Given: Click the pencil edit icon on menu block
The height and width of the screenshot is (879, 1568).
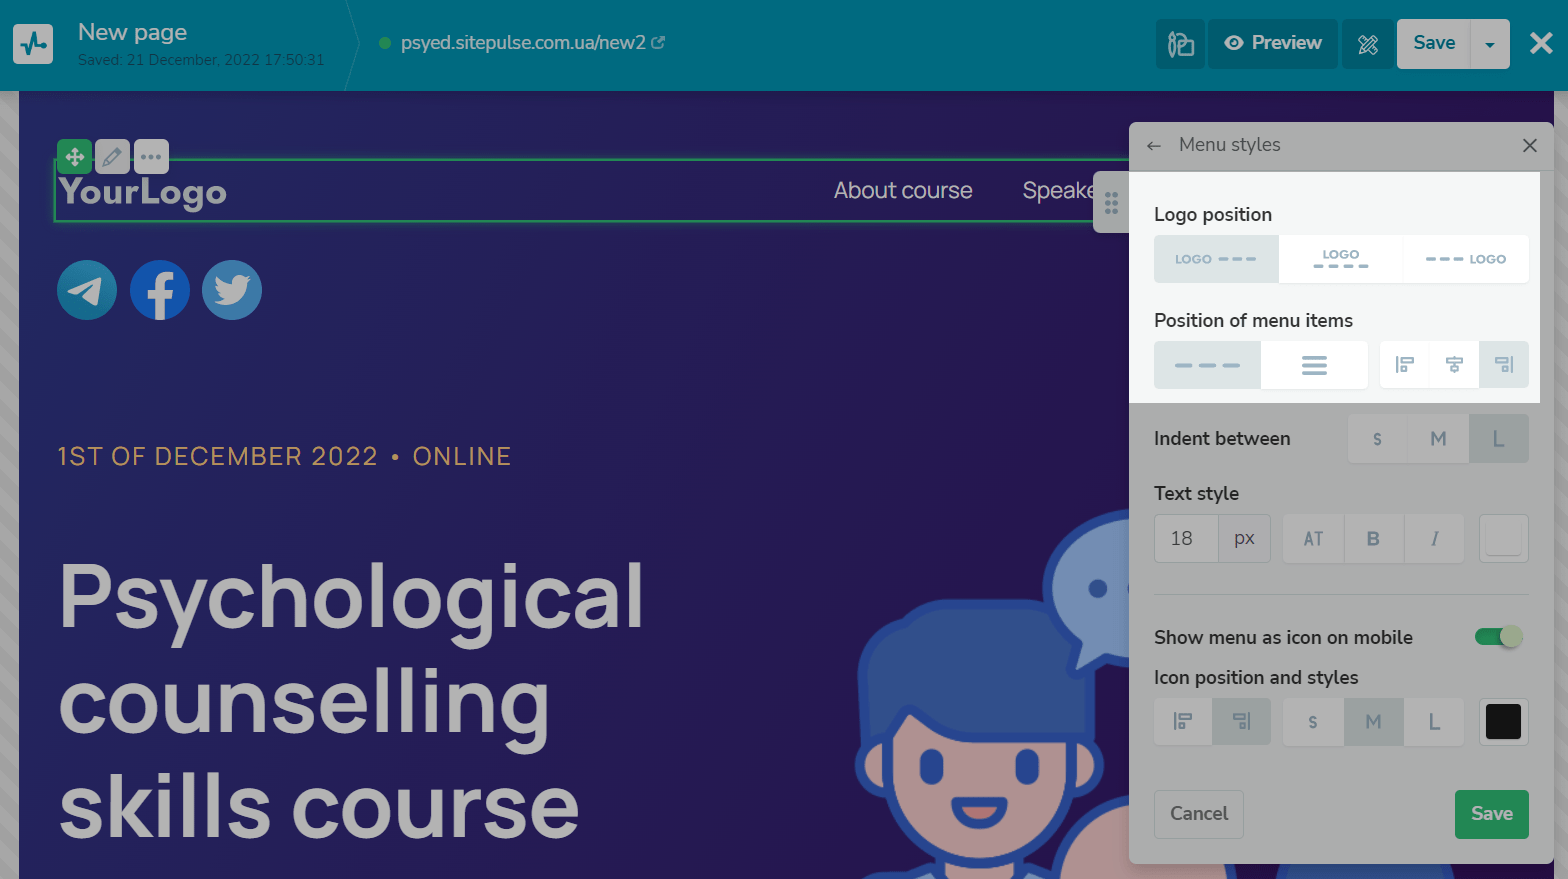Looking at the screenshot, I should (113, 157).
